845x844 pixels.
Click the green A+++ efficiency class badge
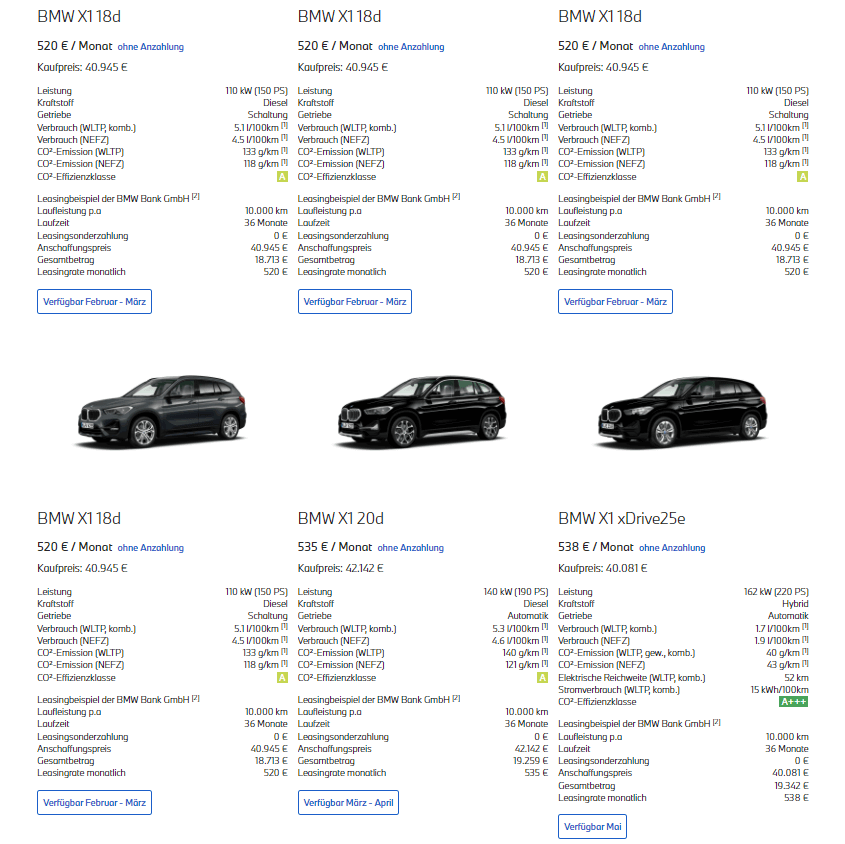tap(793, 702)
